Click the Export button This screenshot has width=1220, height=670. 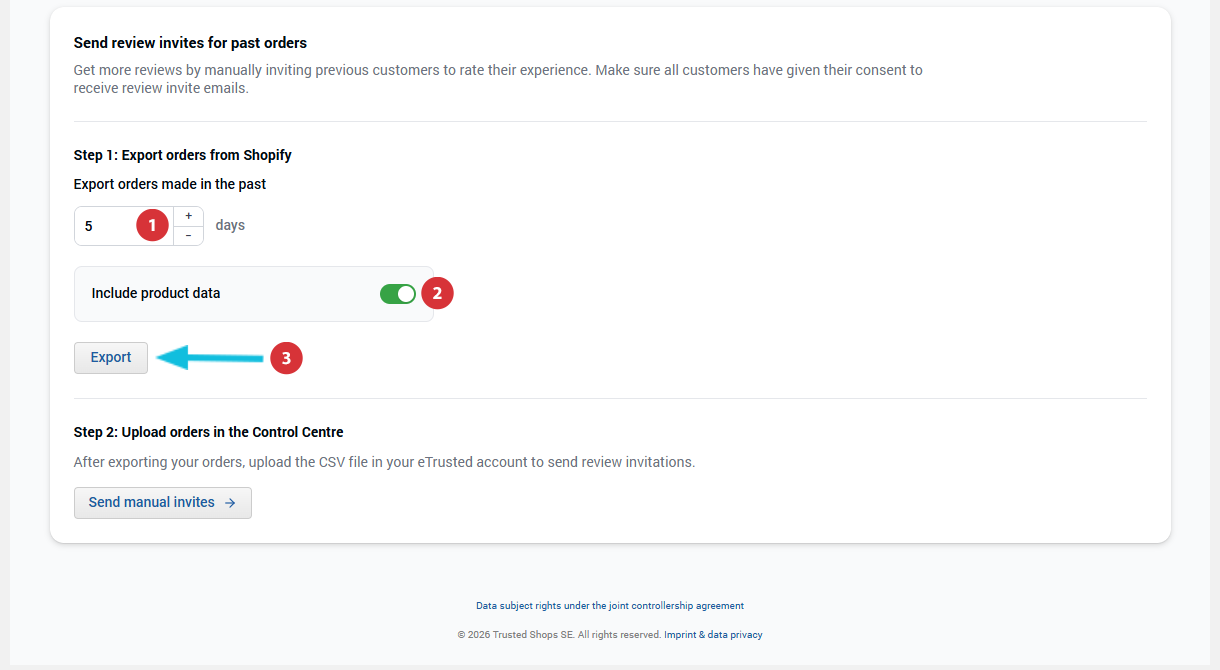point(111,358)
